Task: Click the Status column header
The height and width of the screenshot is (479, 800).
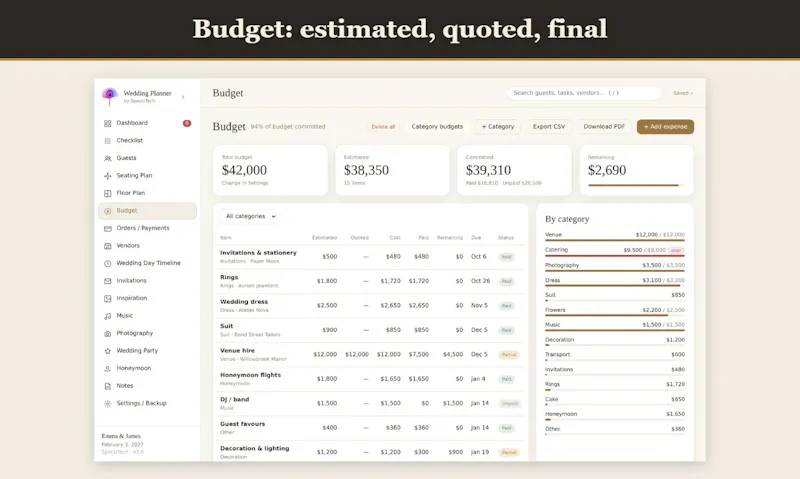Action: tap(506, 238)
